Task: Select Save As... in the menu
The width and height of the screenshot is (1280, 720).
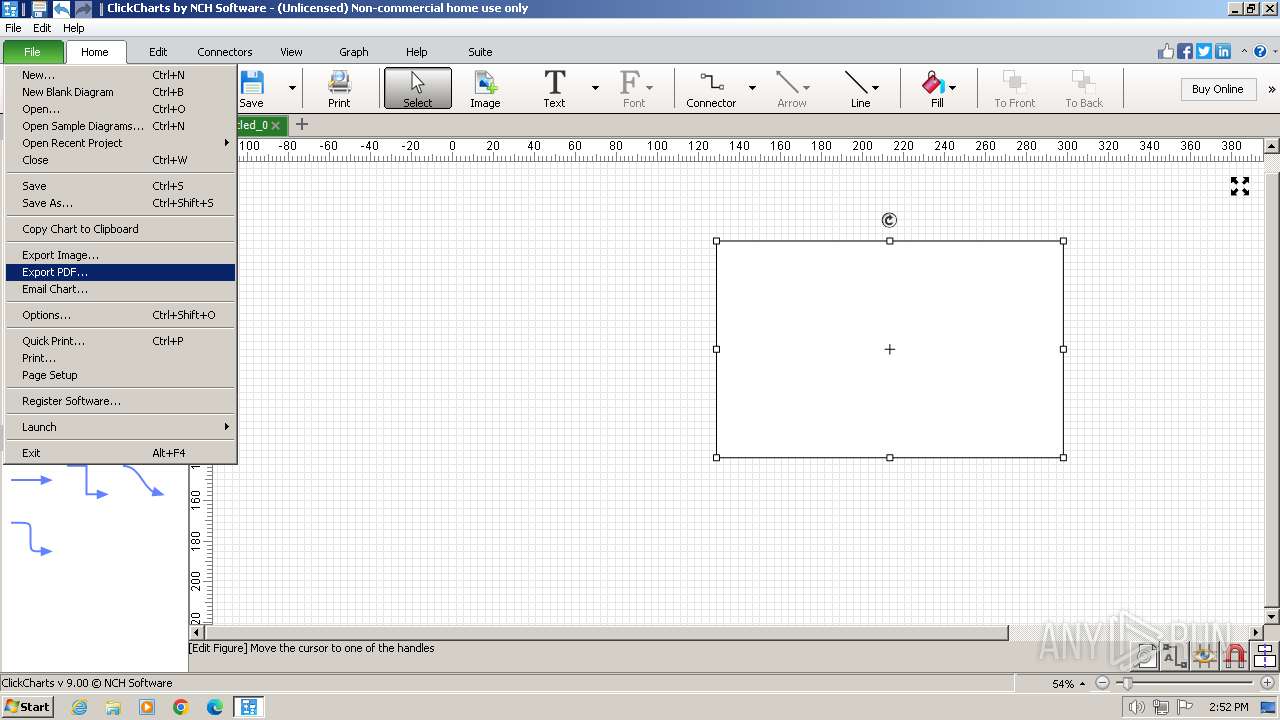Action: [x=120, y=203]
